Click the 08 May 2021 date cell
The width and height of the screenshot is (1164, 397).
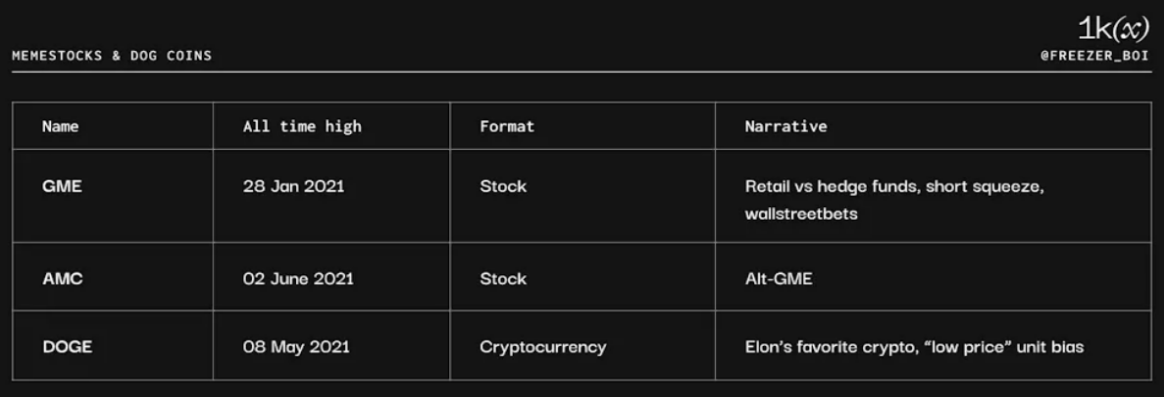tap(296, 347)
